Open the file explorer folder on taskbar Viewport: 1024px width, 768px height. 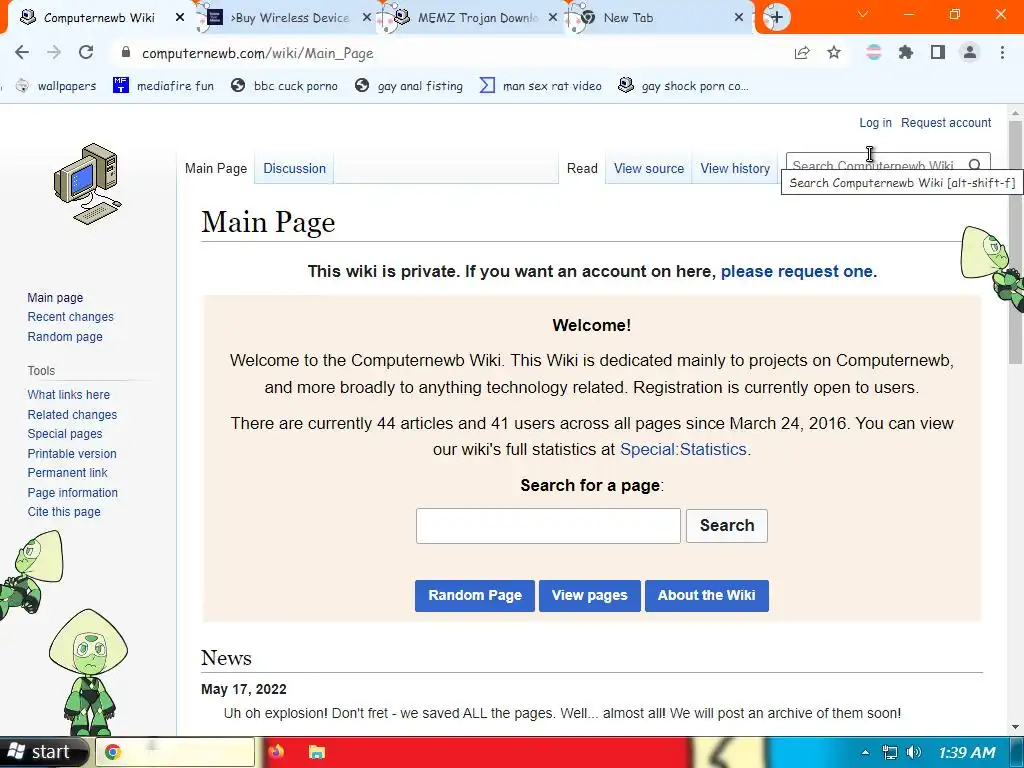317,752
